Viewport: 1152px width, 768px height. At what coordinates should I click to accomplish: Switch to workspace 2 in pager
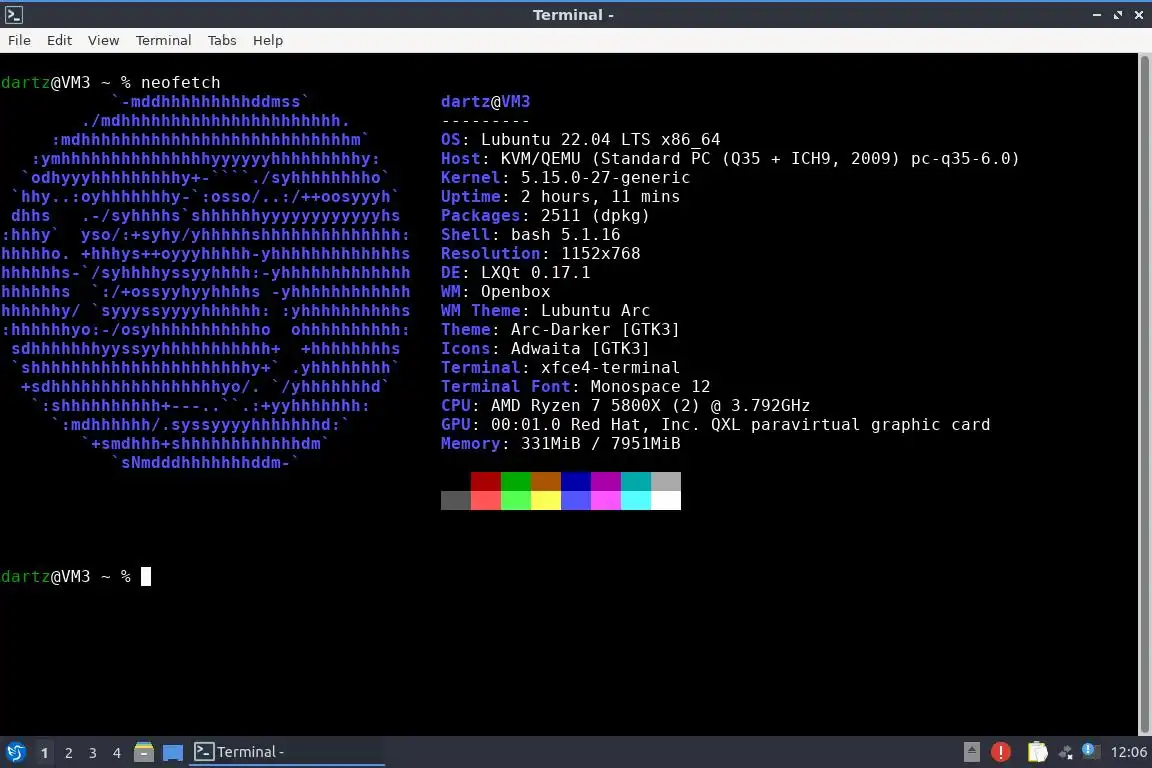click(x=68, y=753)
